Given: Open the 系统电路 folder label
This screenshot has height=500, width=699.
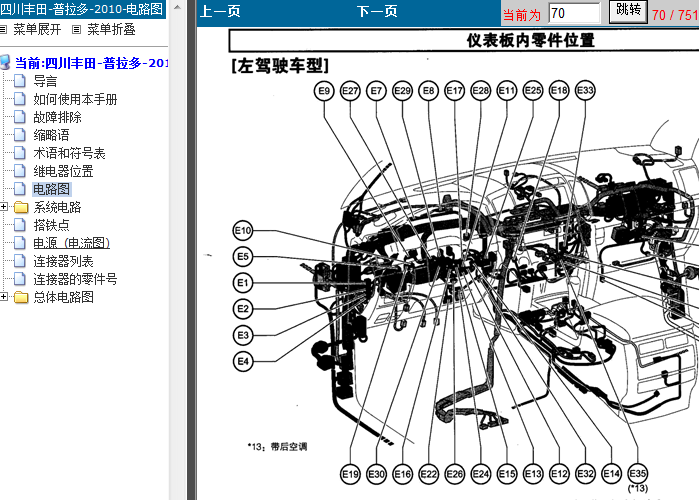Looking at the screenshot, I should 58,207.
